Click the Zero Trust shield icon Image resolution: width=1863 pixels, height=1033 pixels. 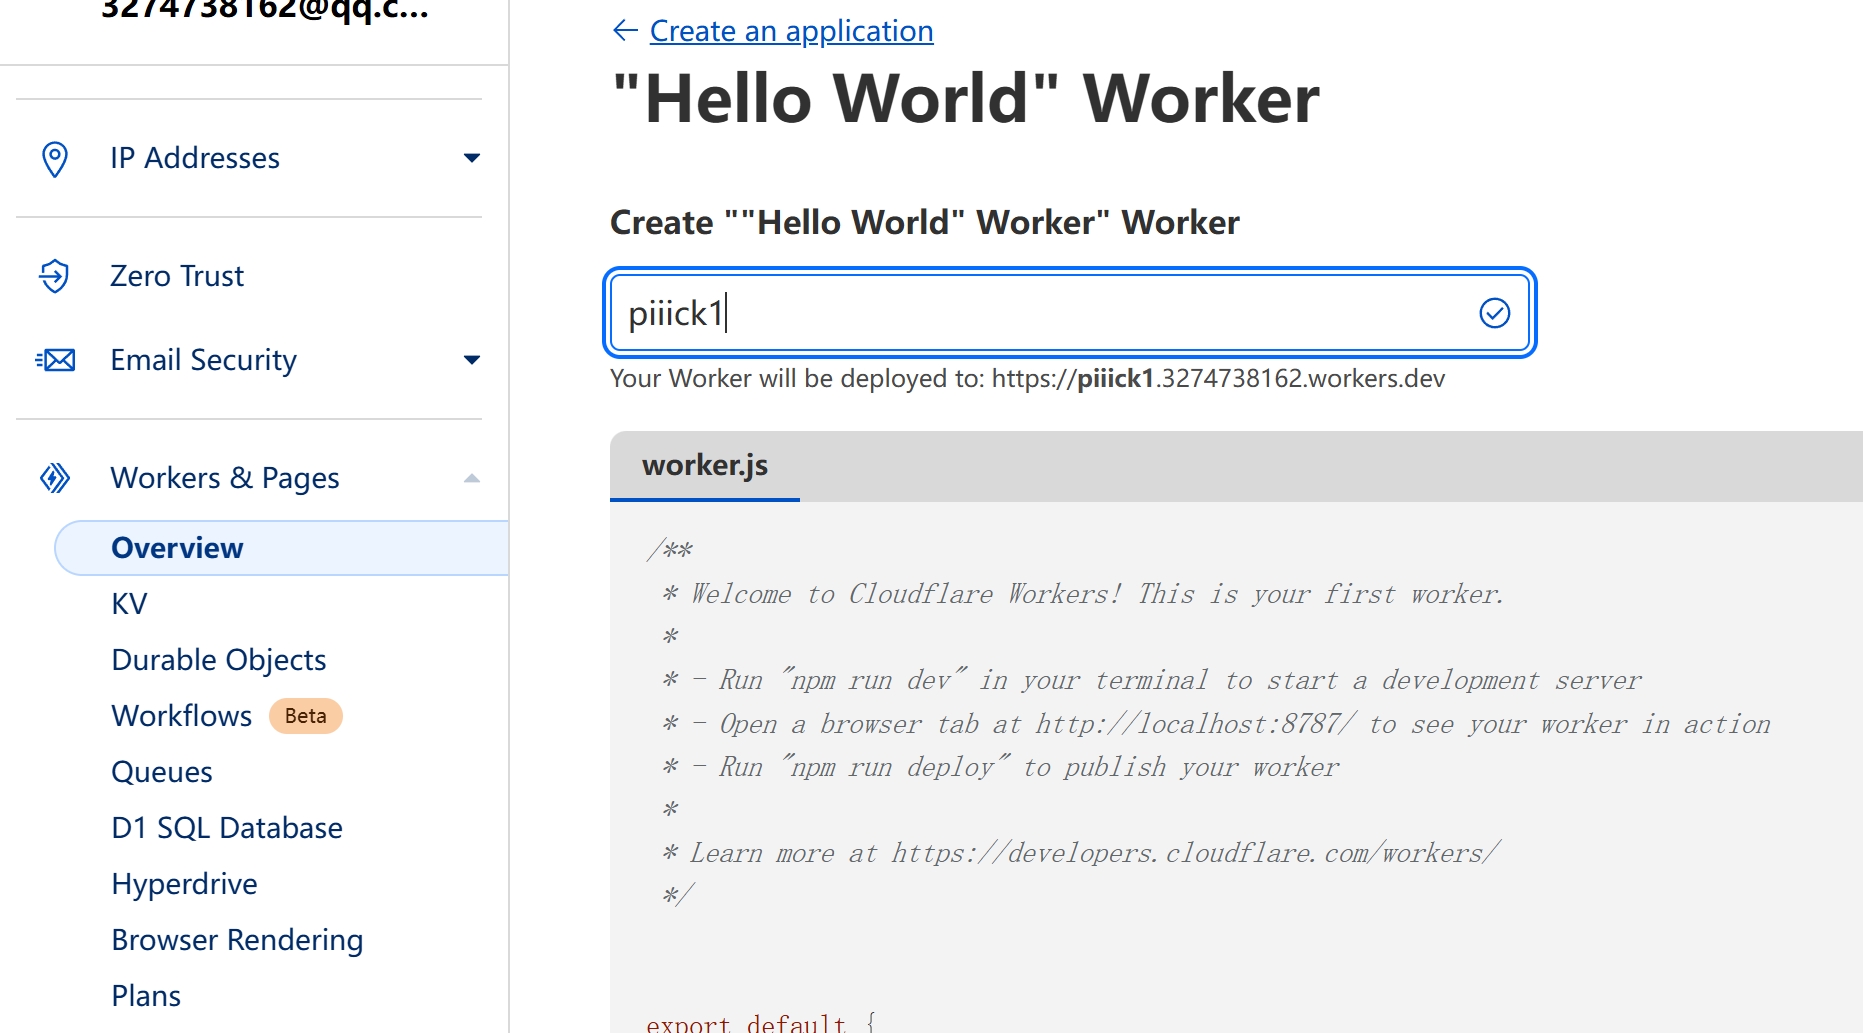[55, 276]
